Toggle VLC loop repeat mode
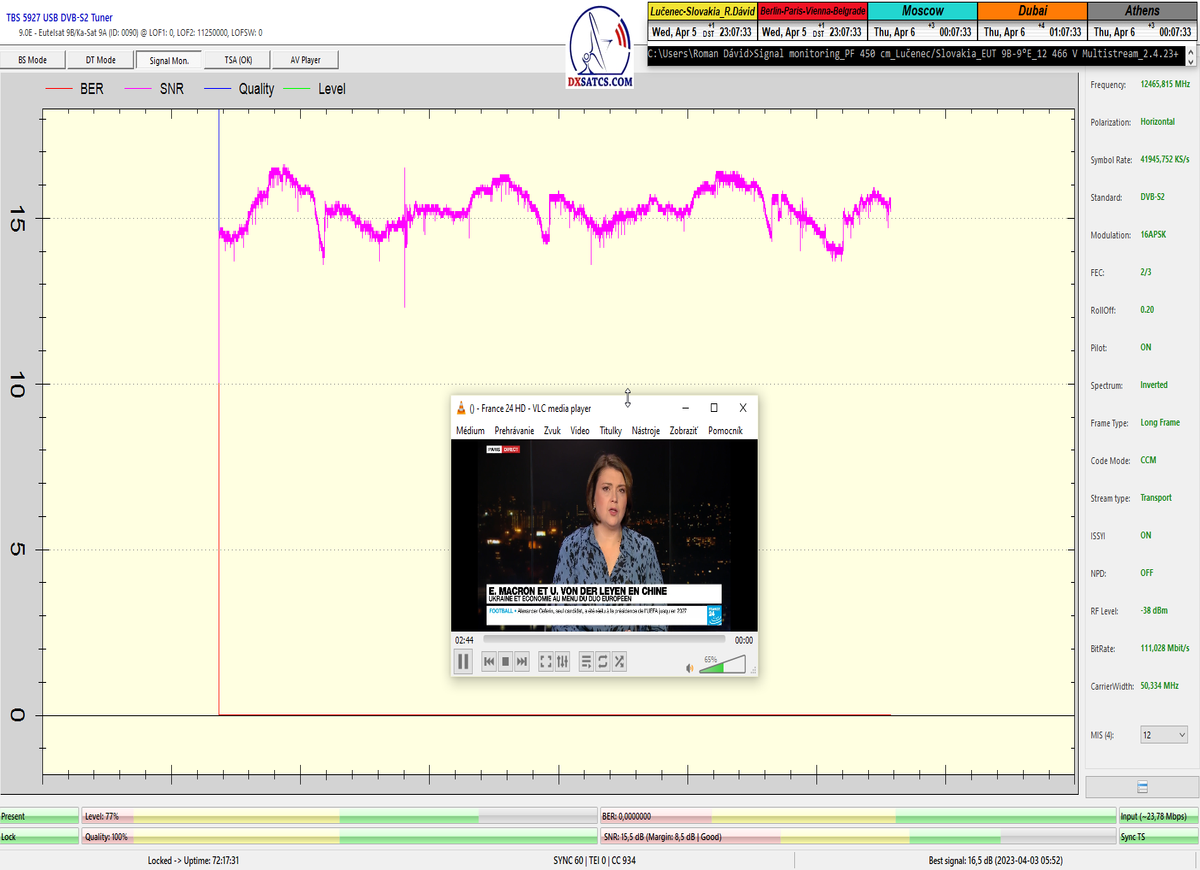The image size is (1200, 870). [603, 661]
